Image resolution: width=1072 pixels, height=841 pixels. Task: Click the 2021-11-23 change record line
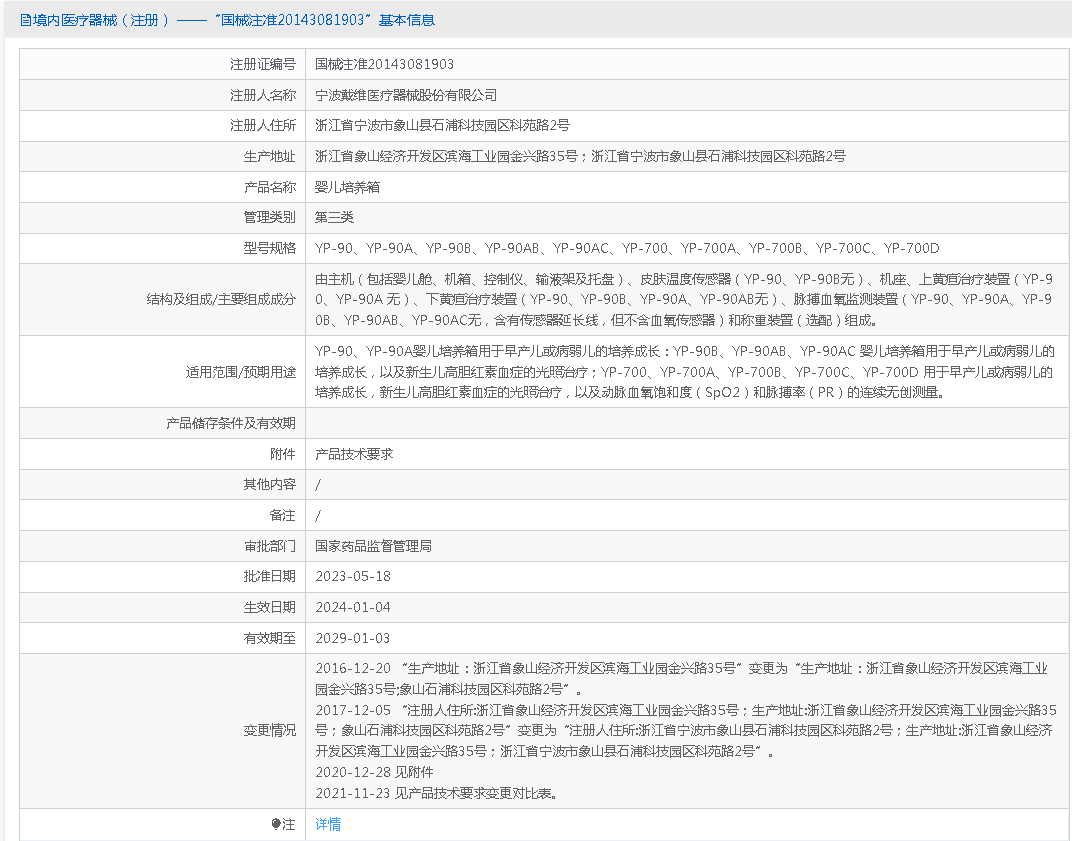(x=435, y=794)
